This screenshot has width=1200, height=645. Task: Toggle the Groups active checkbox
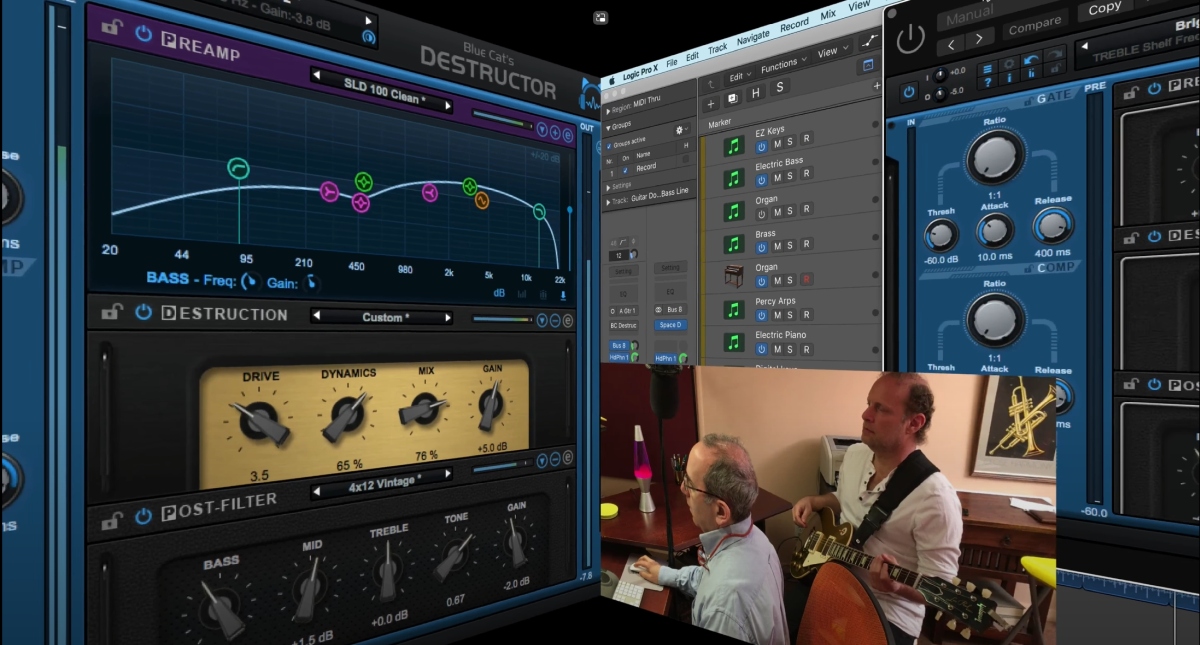(x=610, y=146)
